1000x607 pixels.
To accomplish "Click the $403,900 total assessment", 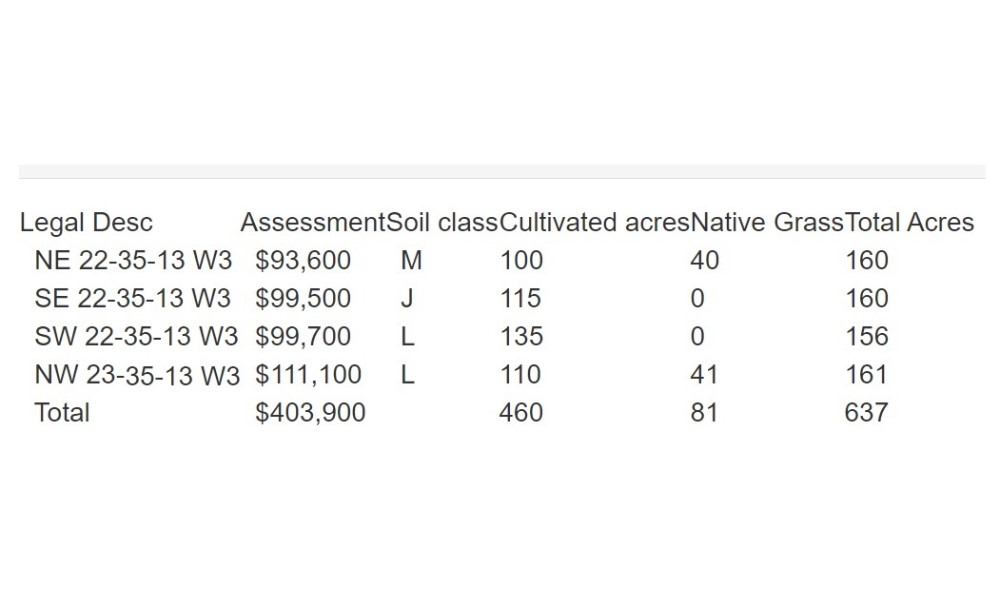I will pyautogui.click(x=311, y=413).
